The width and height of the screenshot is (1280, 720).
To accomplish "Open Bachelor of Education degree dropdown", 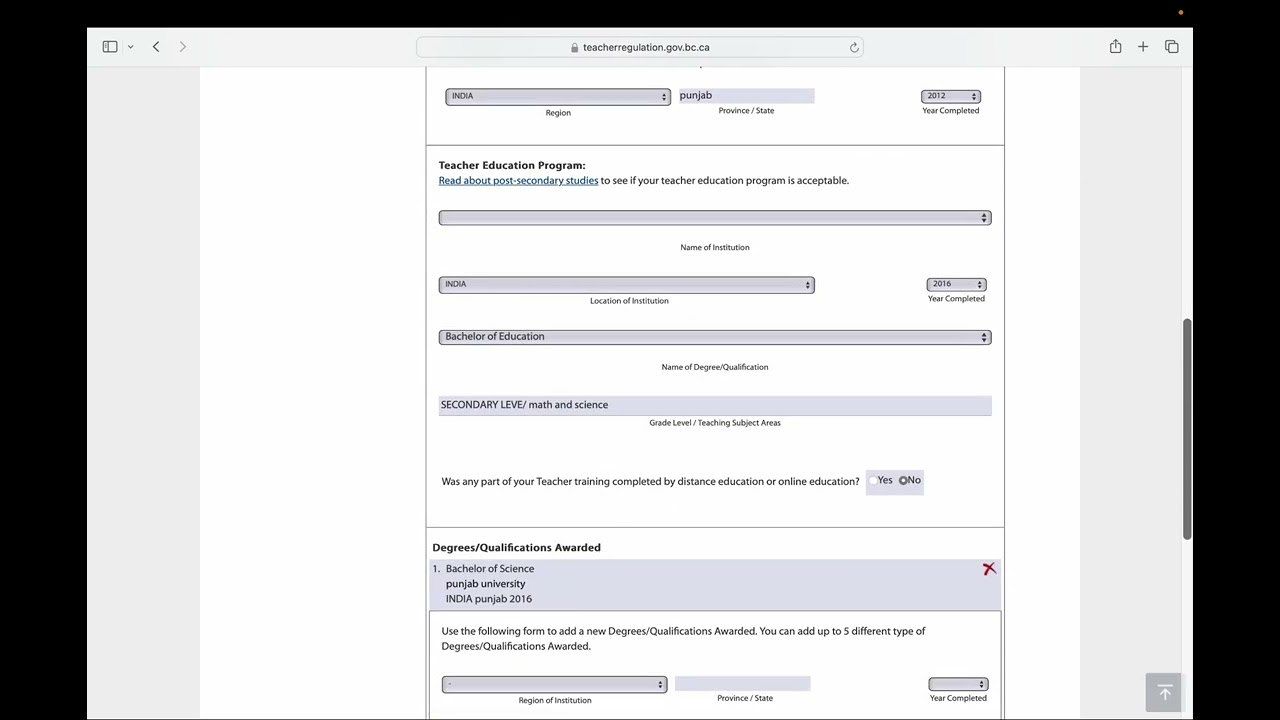I will click(715, 337).
